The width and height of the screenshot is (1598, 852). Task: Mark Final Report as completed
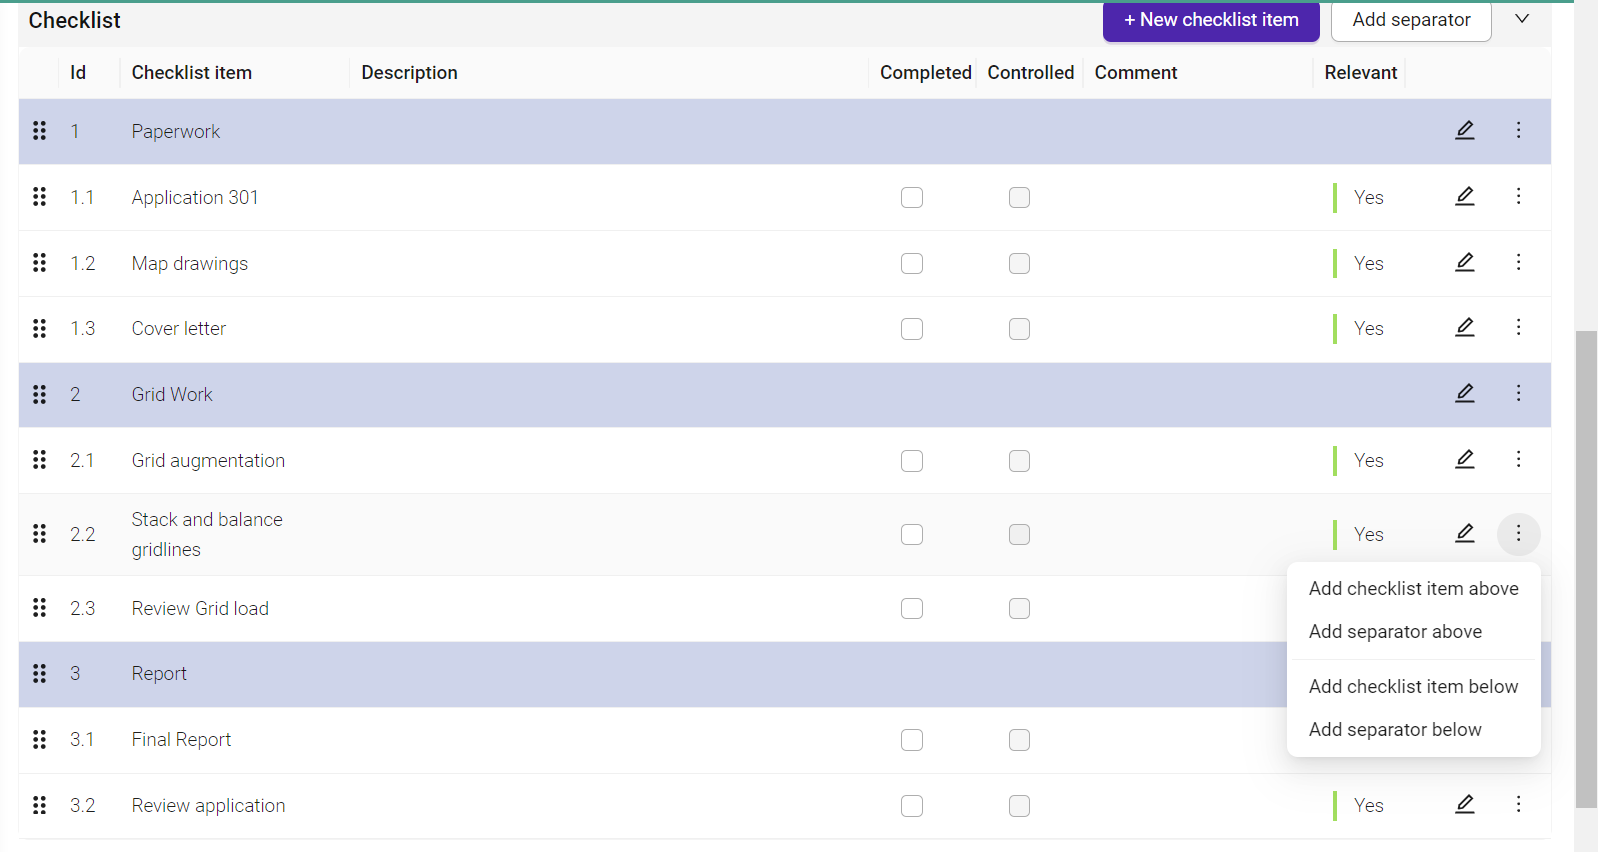911,740
